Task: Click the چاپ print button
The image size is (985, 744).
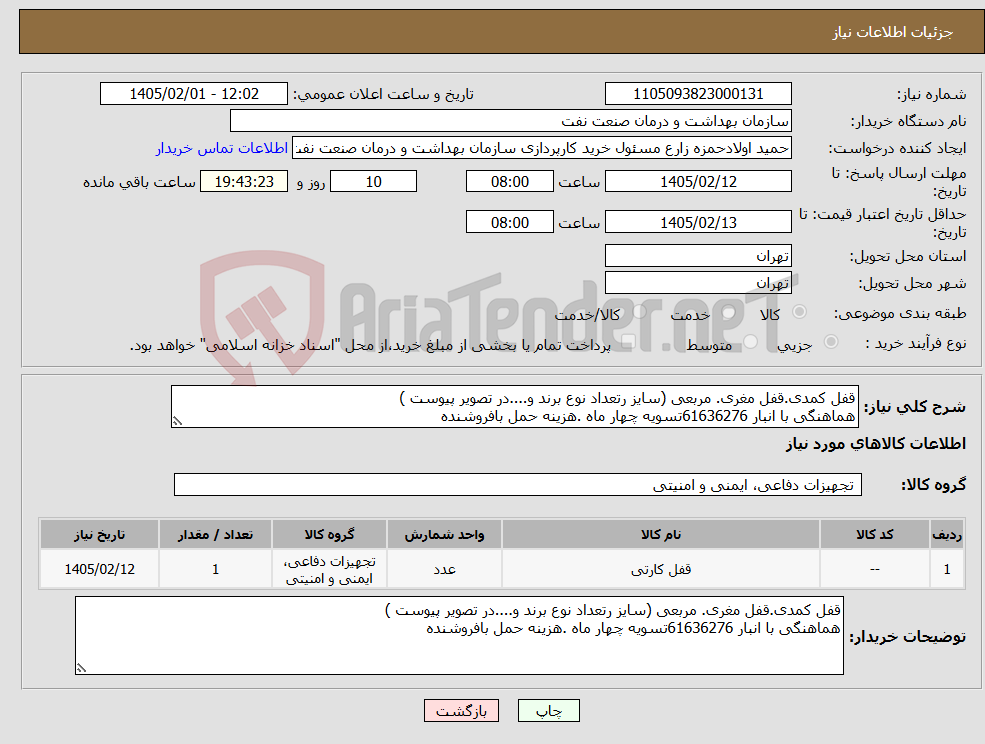Action: pyautogui.click(x=548, y=711)
